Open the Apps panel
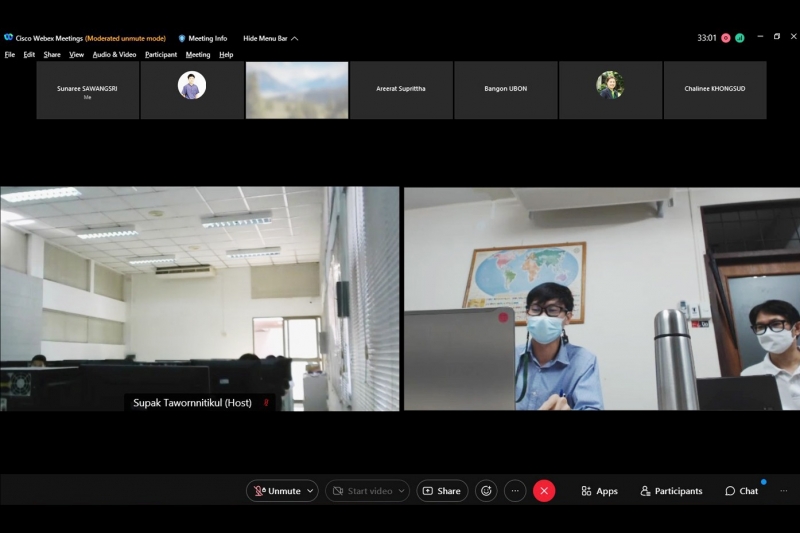Screen dimensions: 800x533 (x=599, y=491)
